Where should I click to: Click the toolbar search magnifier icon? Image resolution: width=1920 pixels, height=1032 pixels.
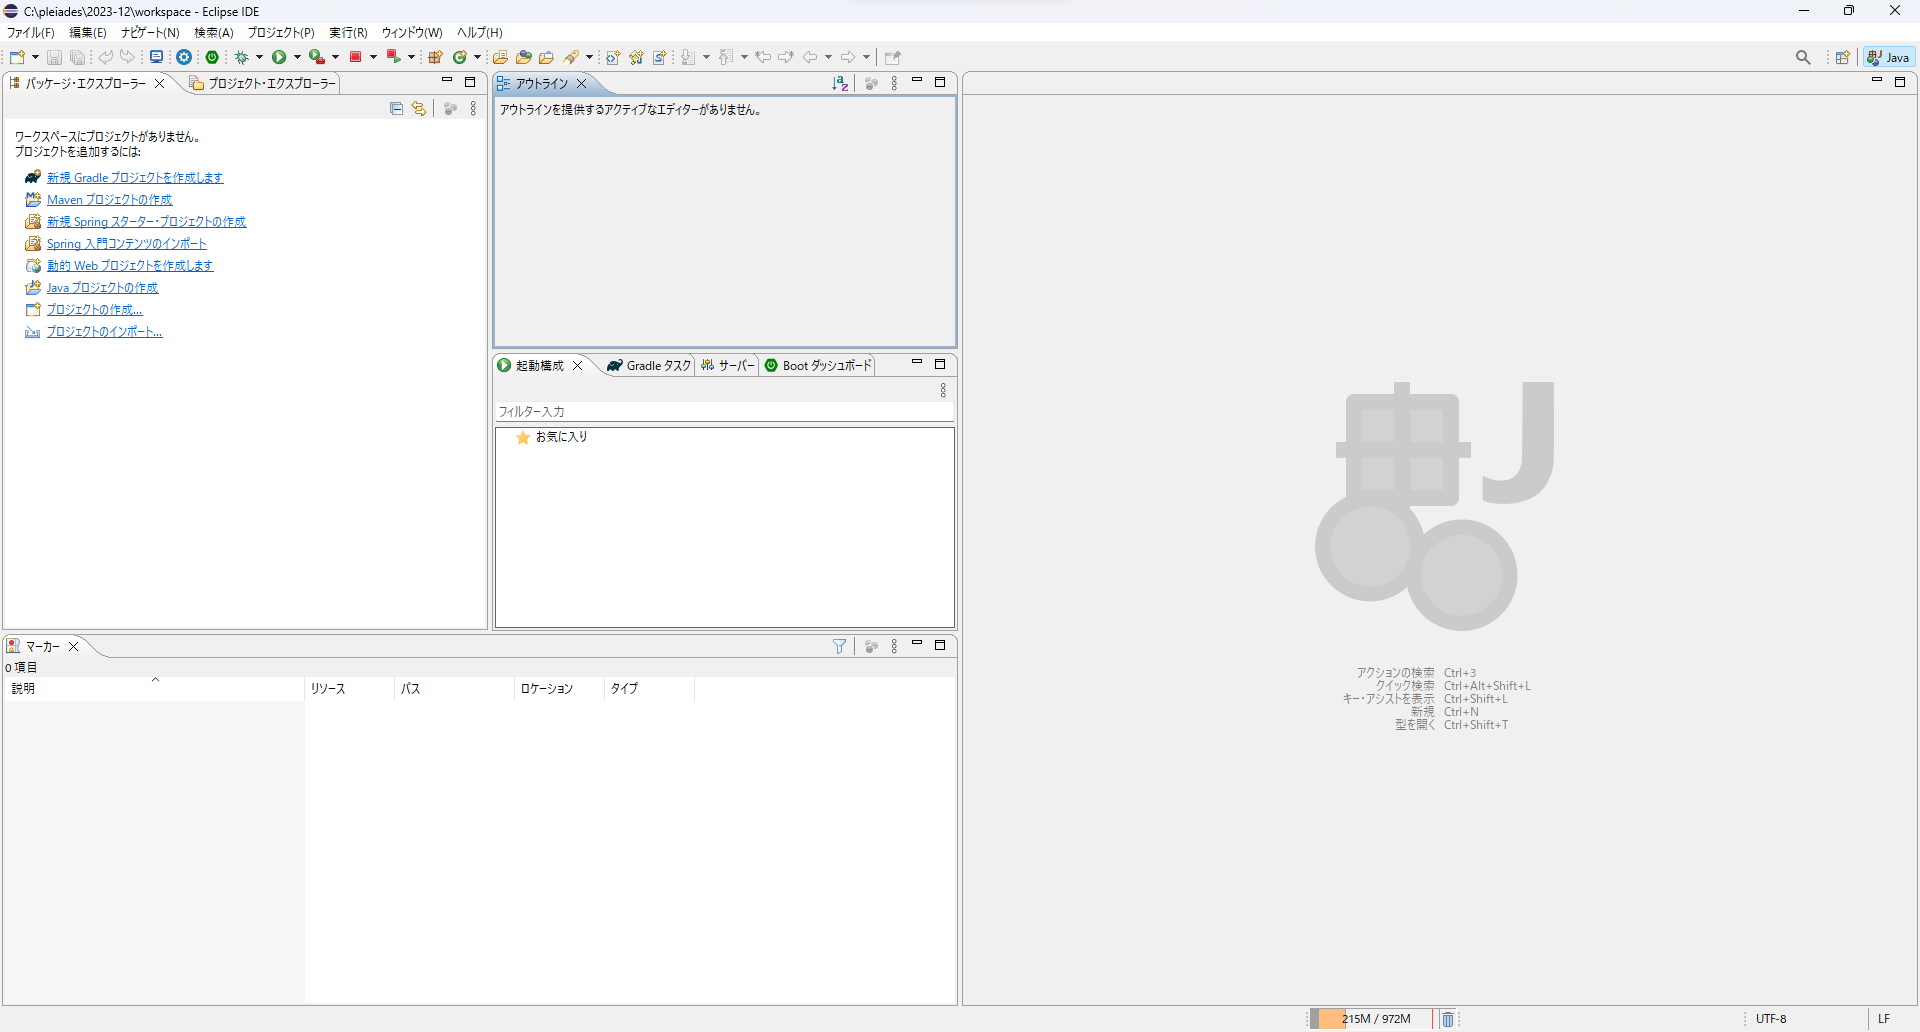[1803, 58]
